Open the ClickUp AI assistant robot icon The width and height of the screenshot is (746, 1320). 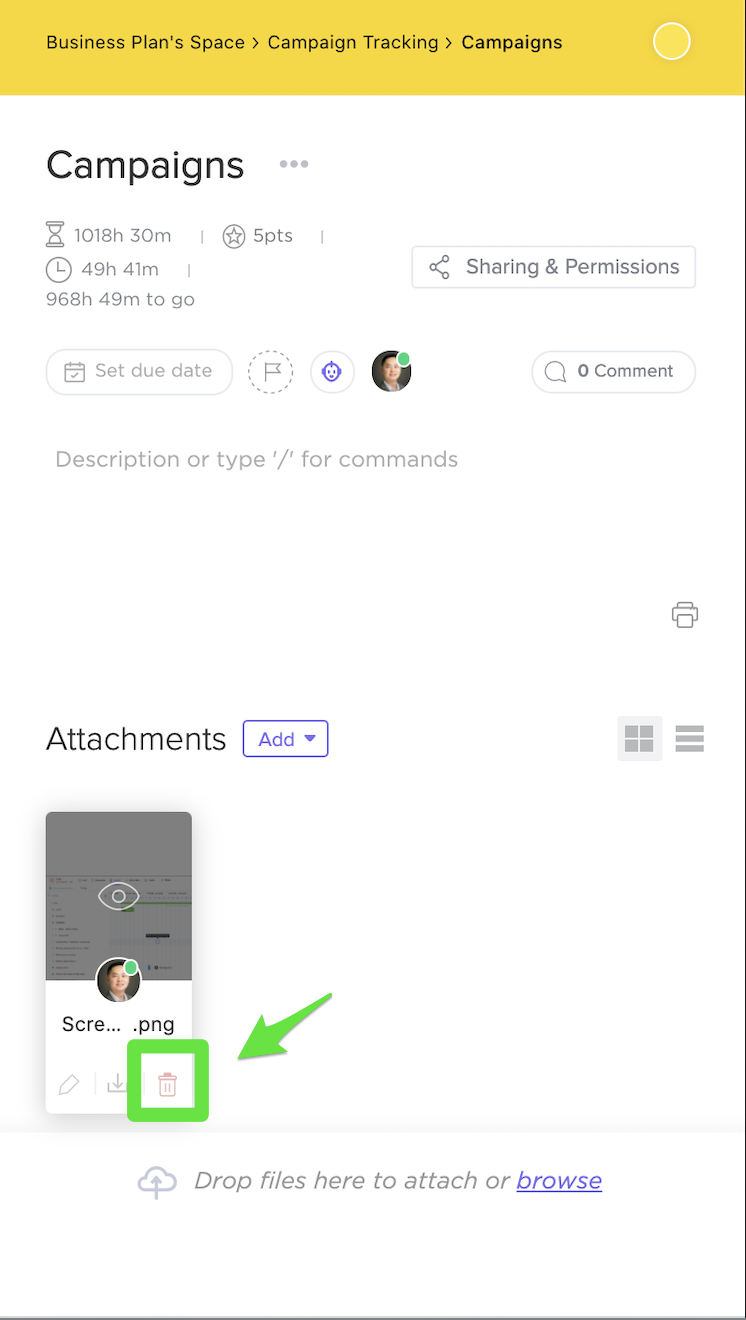pos(332,371)
